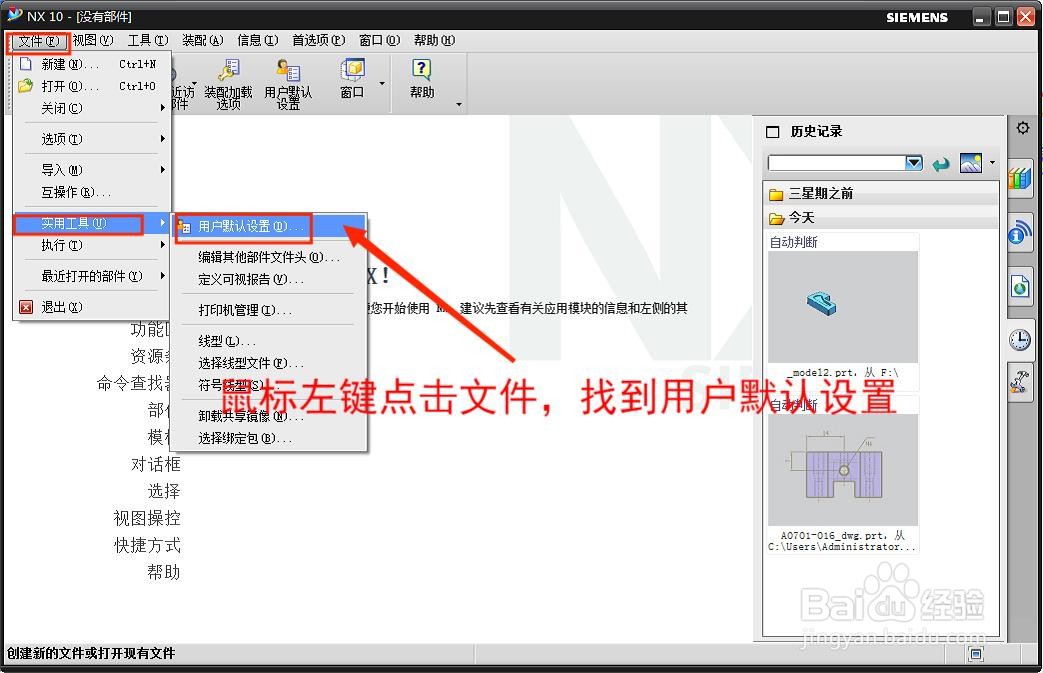The image size is (1043, 673).
Task: Click the 打开 open folder icon
Action: [25, 86]
